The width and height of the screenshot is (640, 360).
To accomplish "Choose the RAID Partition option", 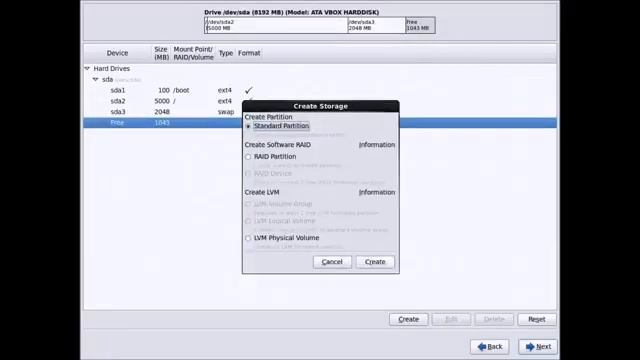I will [x=248, y=157].
